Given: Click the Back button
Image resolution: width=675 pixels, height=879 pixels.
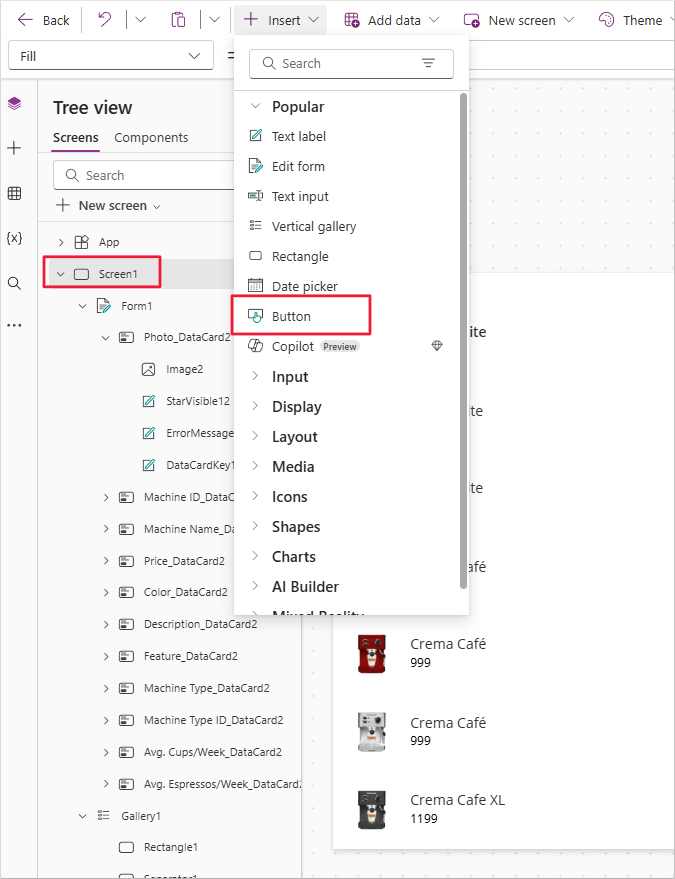Looking at the screenshot, I should [x=44, y=20].
